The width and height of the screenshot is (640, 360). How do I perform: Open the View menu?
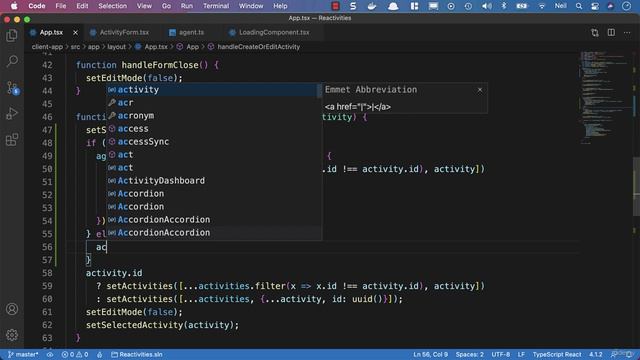[x=144, y=6]
